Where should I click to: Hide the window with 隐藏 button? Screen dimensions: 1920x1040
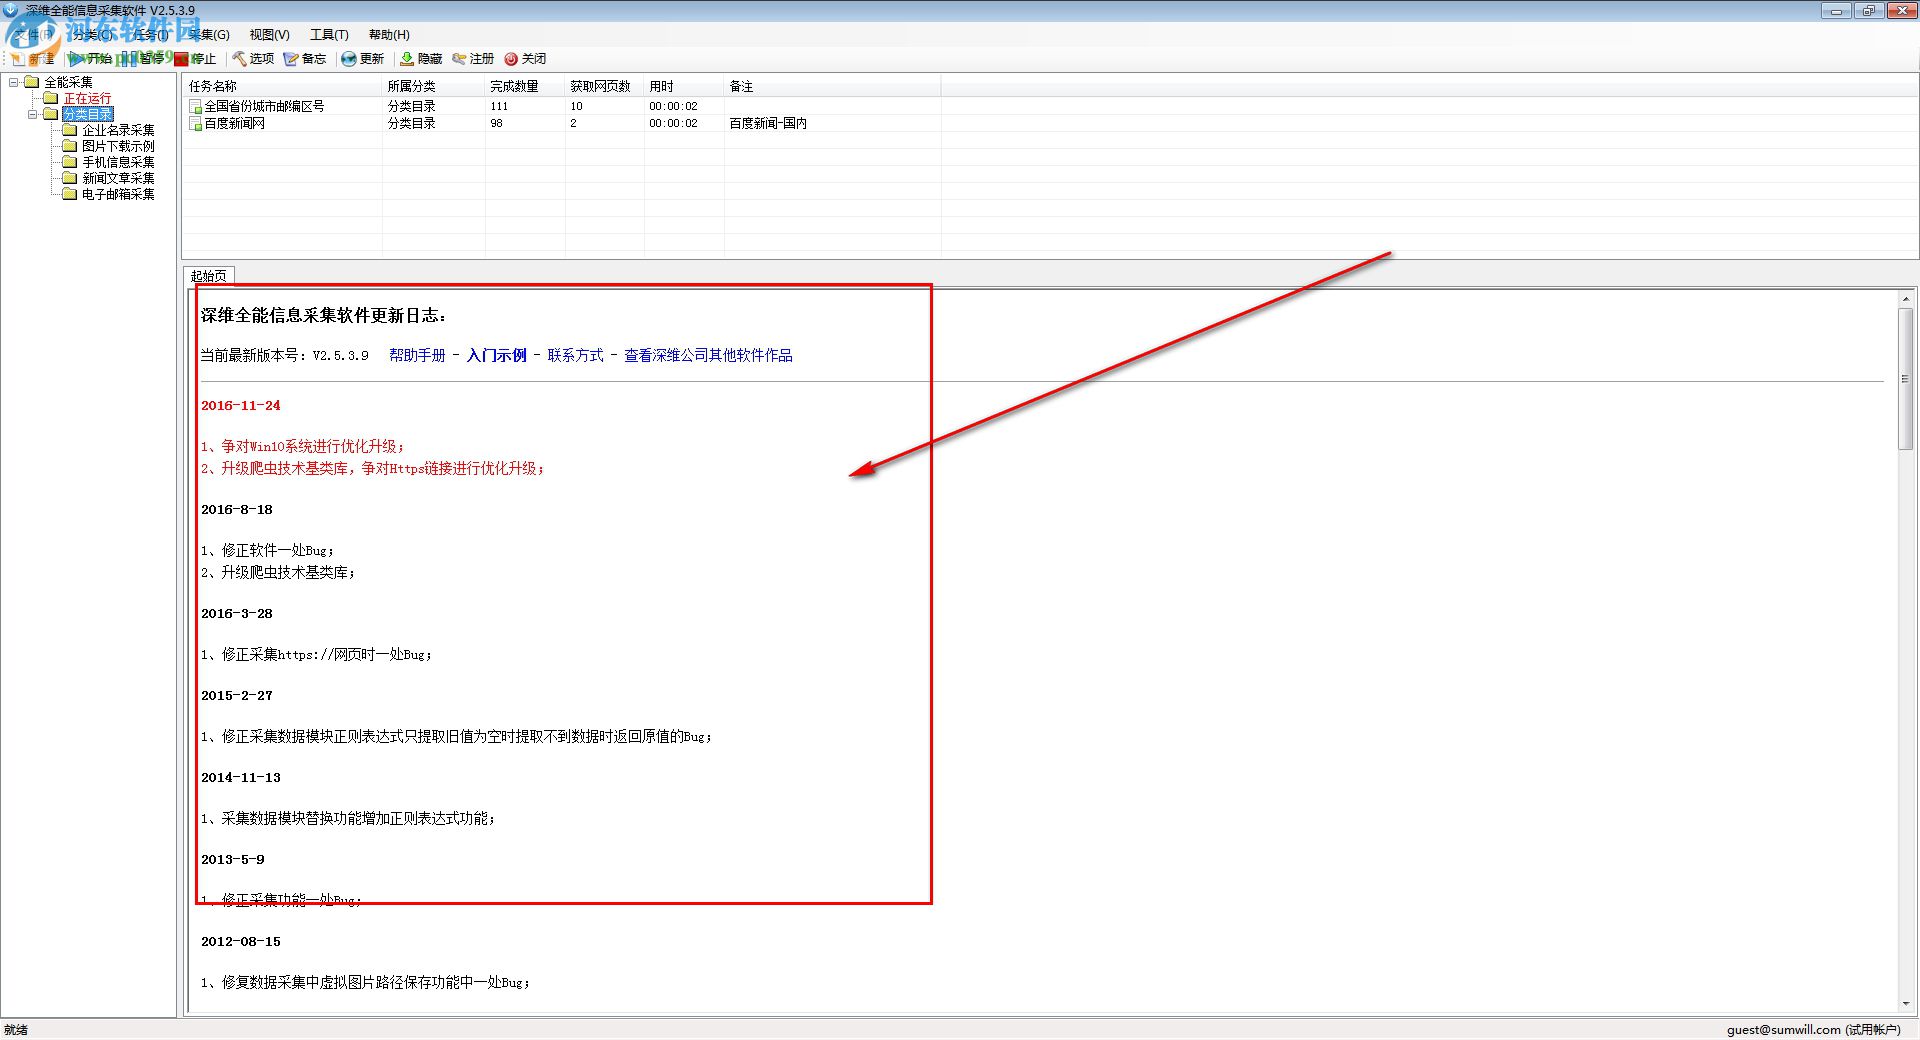(x=421, y=59)
